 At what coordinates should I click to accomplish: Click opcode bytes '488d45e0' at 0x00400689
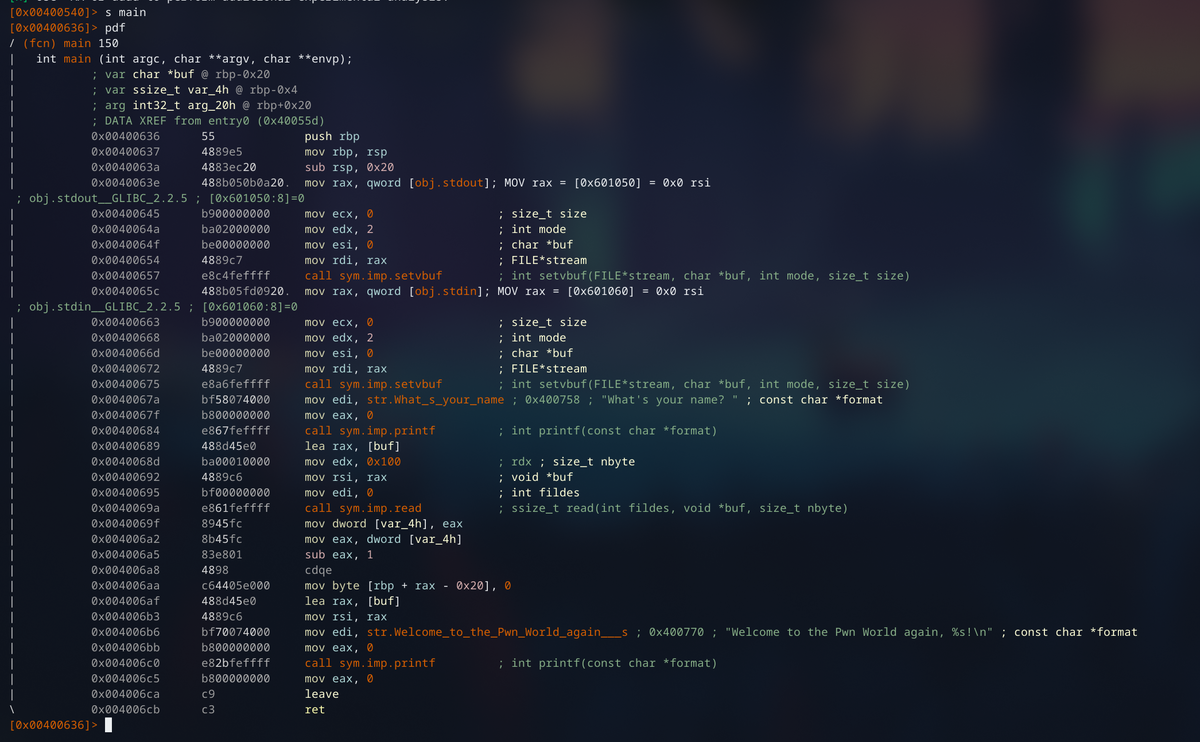click(x=229, y=446)
